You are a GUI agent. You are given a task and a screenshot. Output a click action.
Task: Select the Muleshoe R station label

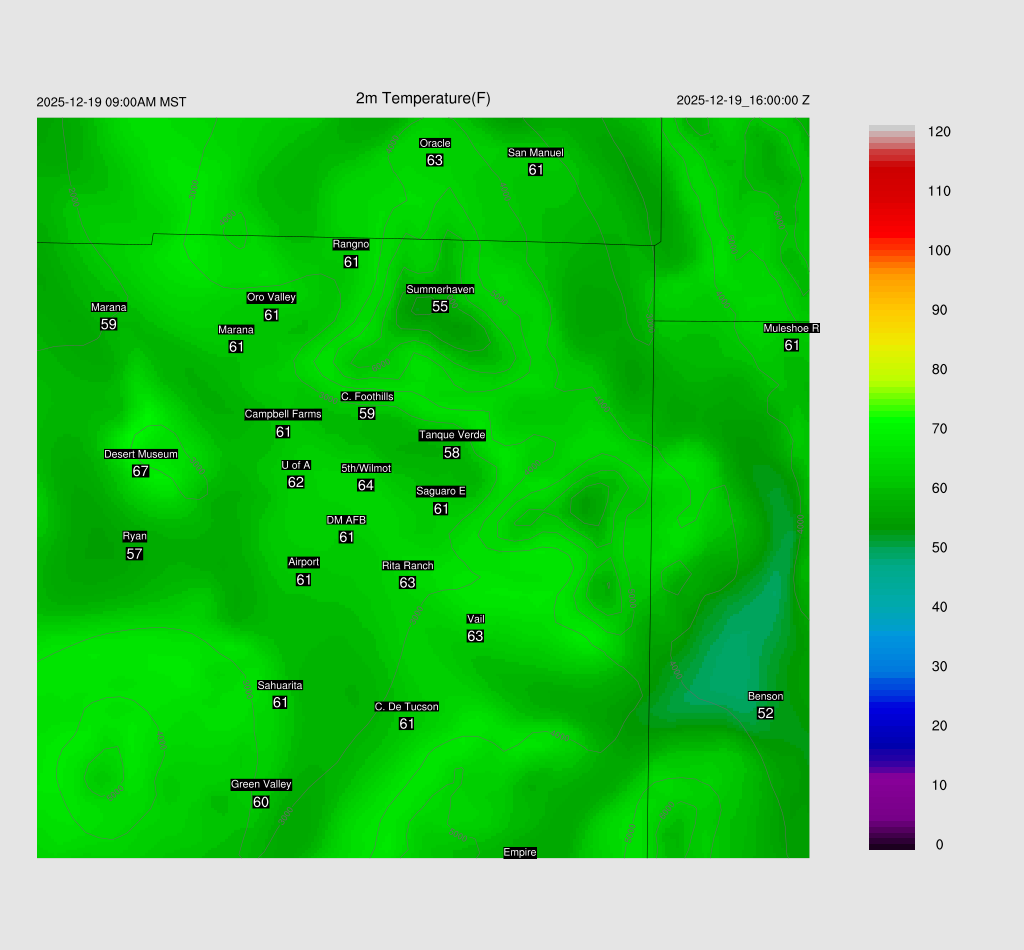click(791, 328)
